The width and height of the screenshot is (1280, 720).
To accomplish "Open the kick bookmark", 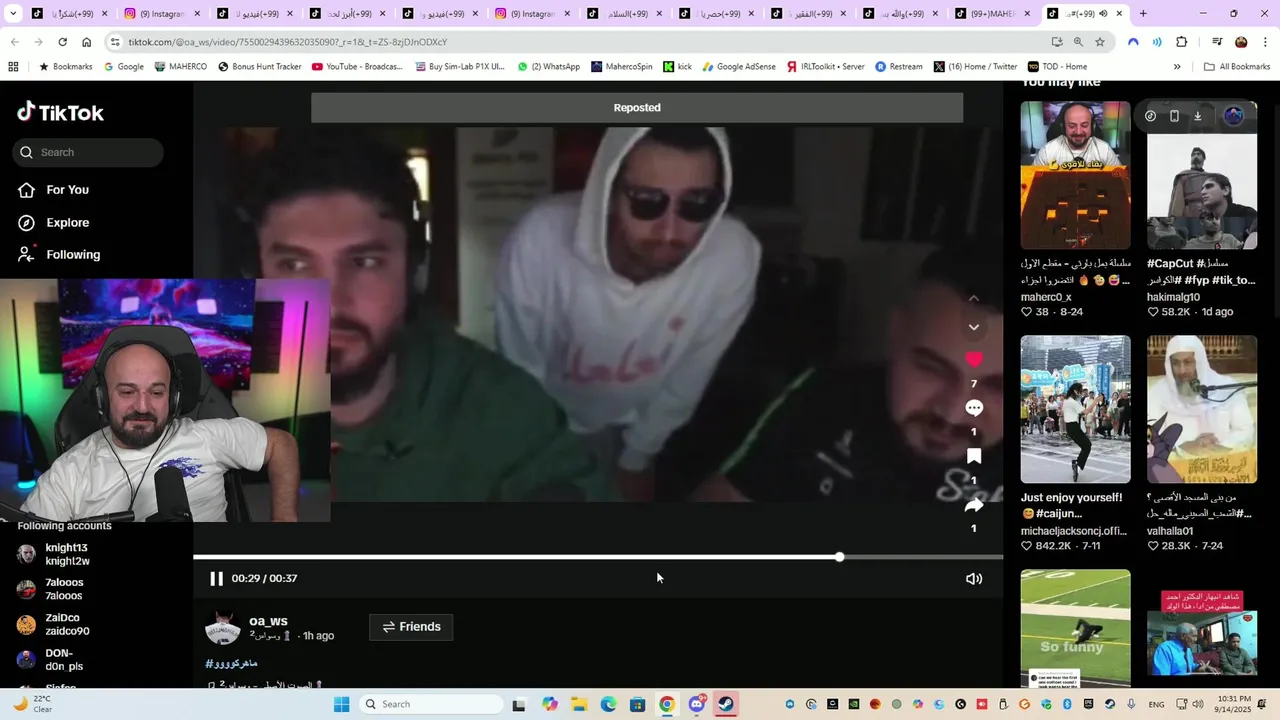I will tap(677, 67).
